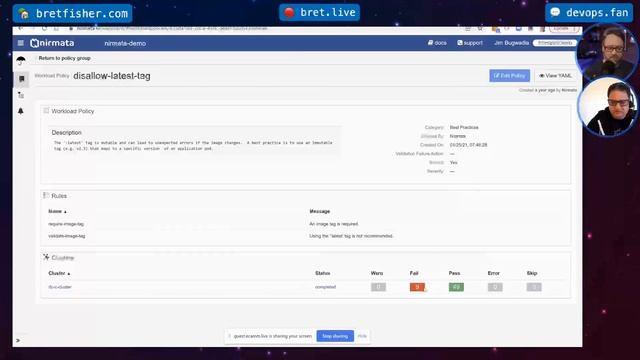The width and height of the screenshot is (640, 360).
Task: Click the completed status cell
Action: tap(325, 287)
